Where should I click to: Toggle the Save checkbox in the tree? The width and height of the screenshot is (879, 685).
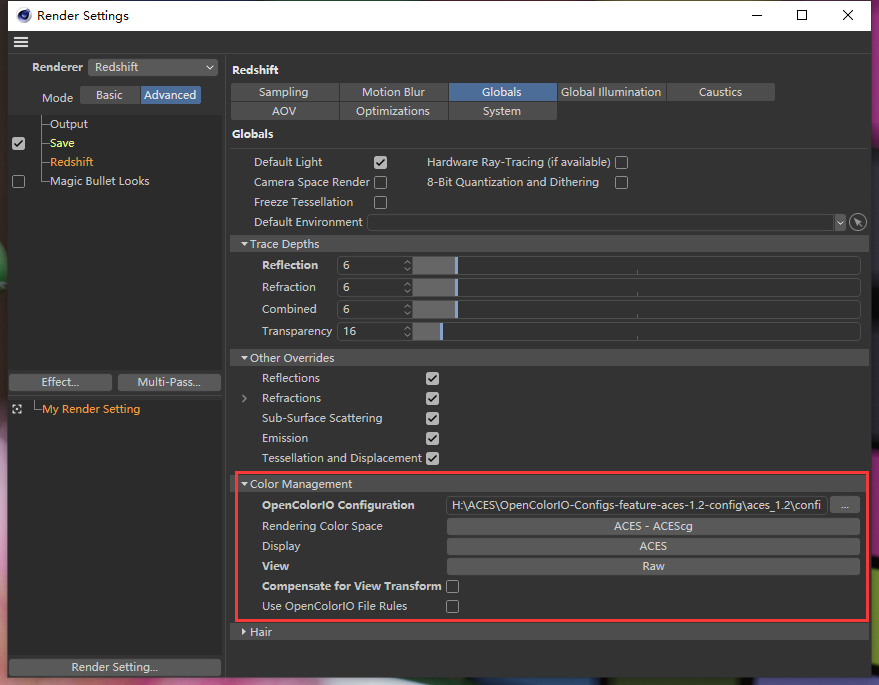[18, 144]
